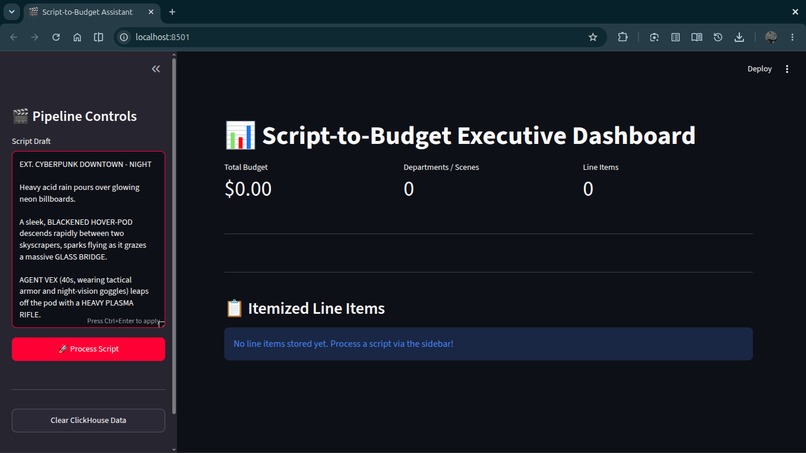806x453 pixels.
Task: Open the reading list toolbar icon
Action: 675,37
